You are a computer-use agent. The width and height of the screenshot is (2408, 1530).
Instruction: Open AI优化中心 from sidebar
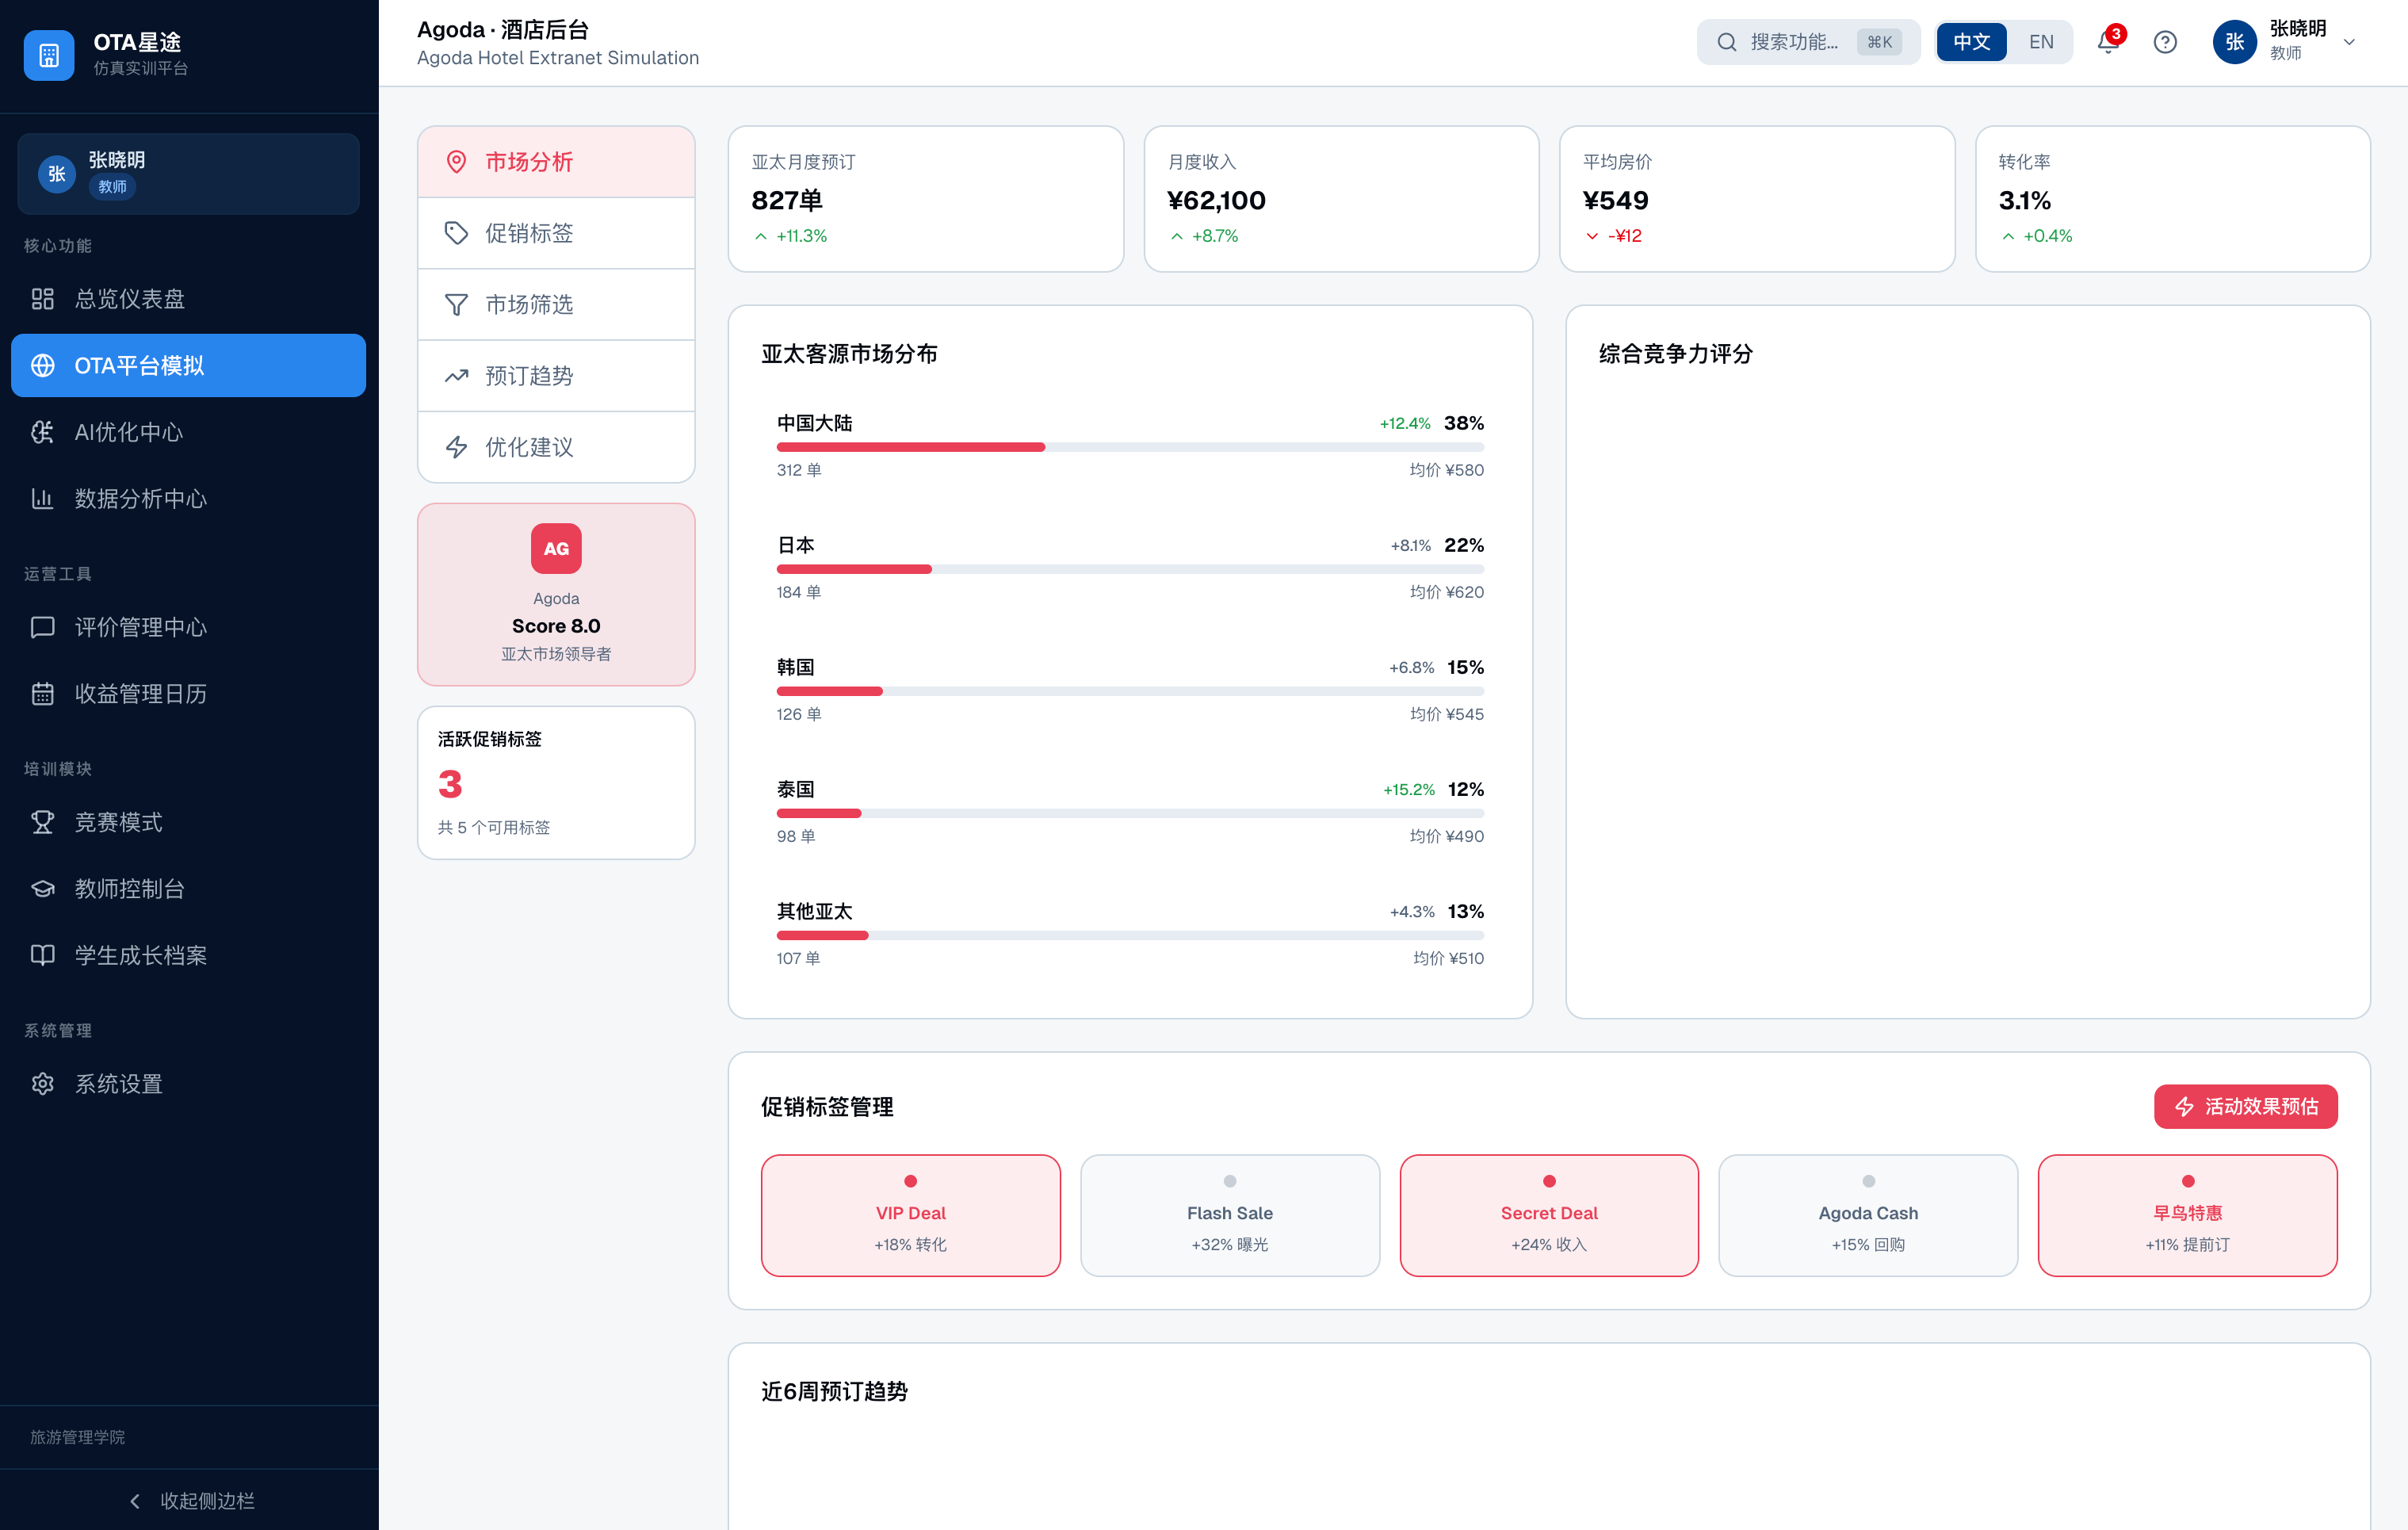[128, 432]
